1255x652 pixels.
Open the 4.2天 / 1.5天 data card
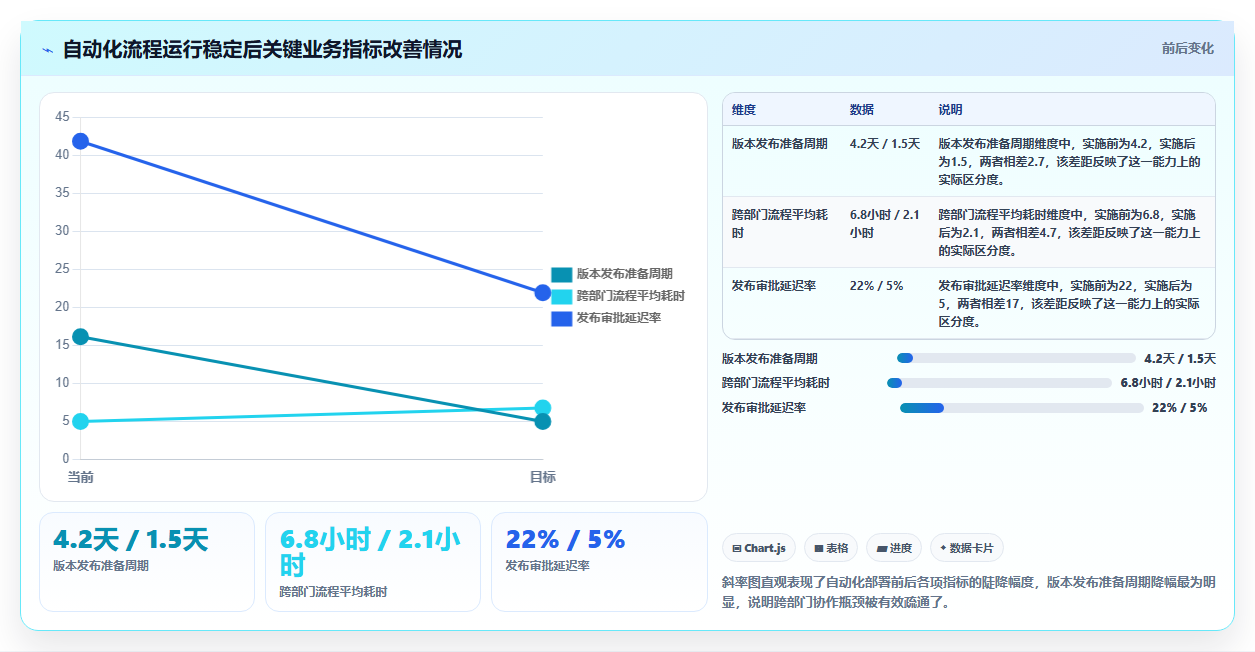(x=147, y=561)
